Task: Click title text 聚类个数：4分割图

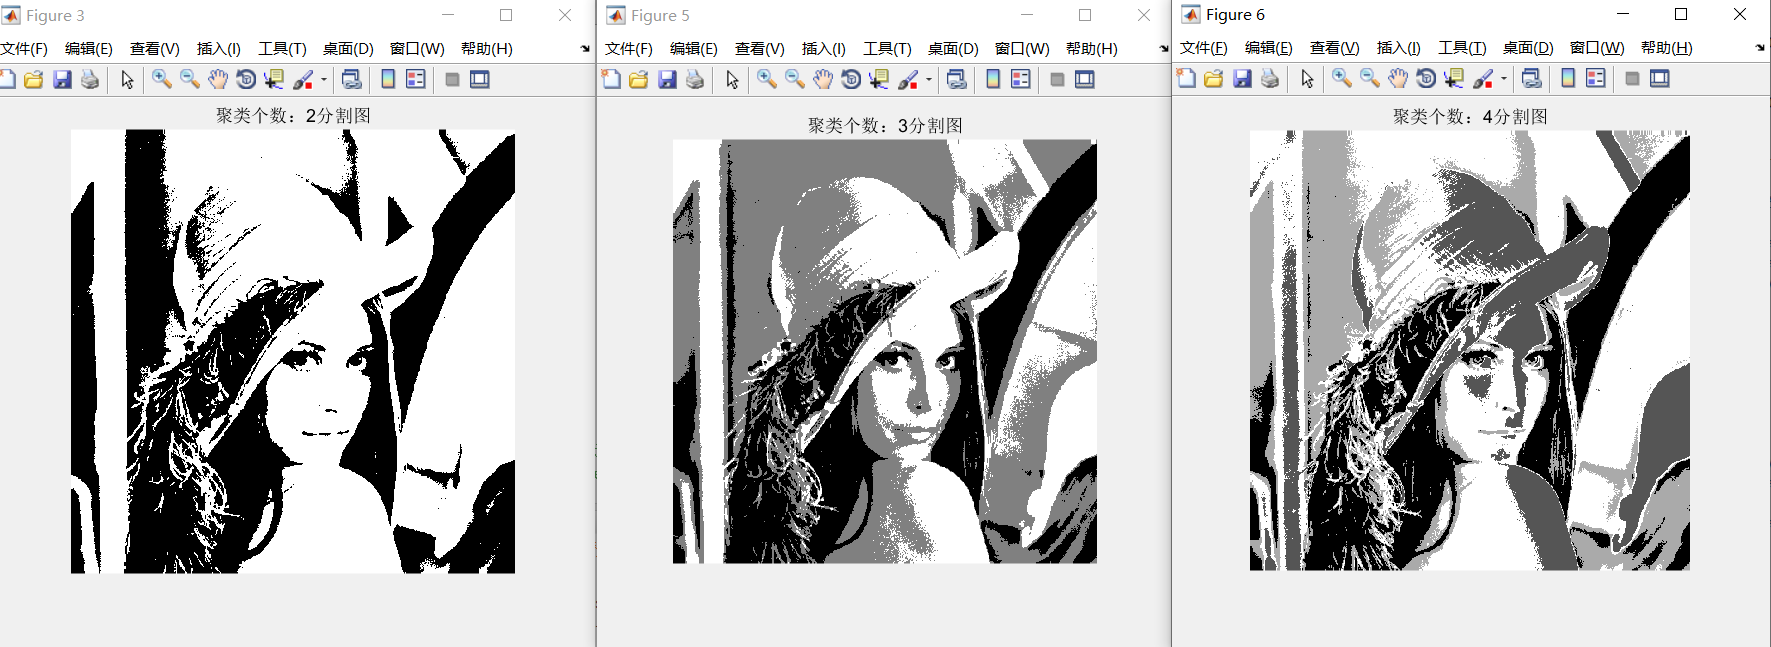Action: tap(1470, 116)
